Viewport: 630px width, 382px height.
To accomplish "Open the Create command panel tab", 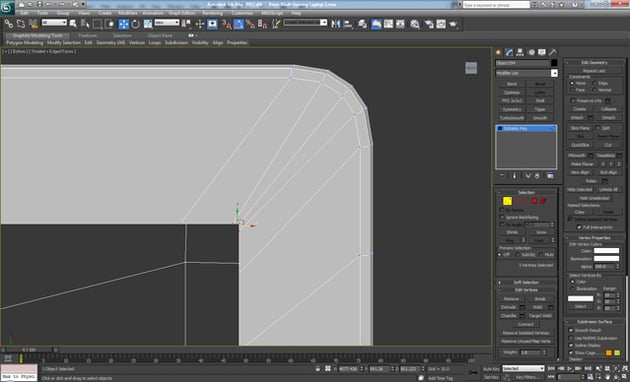I will [499, 52].
